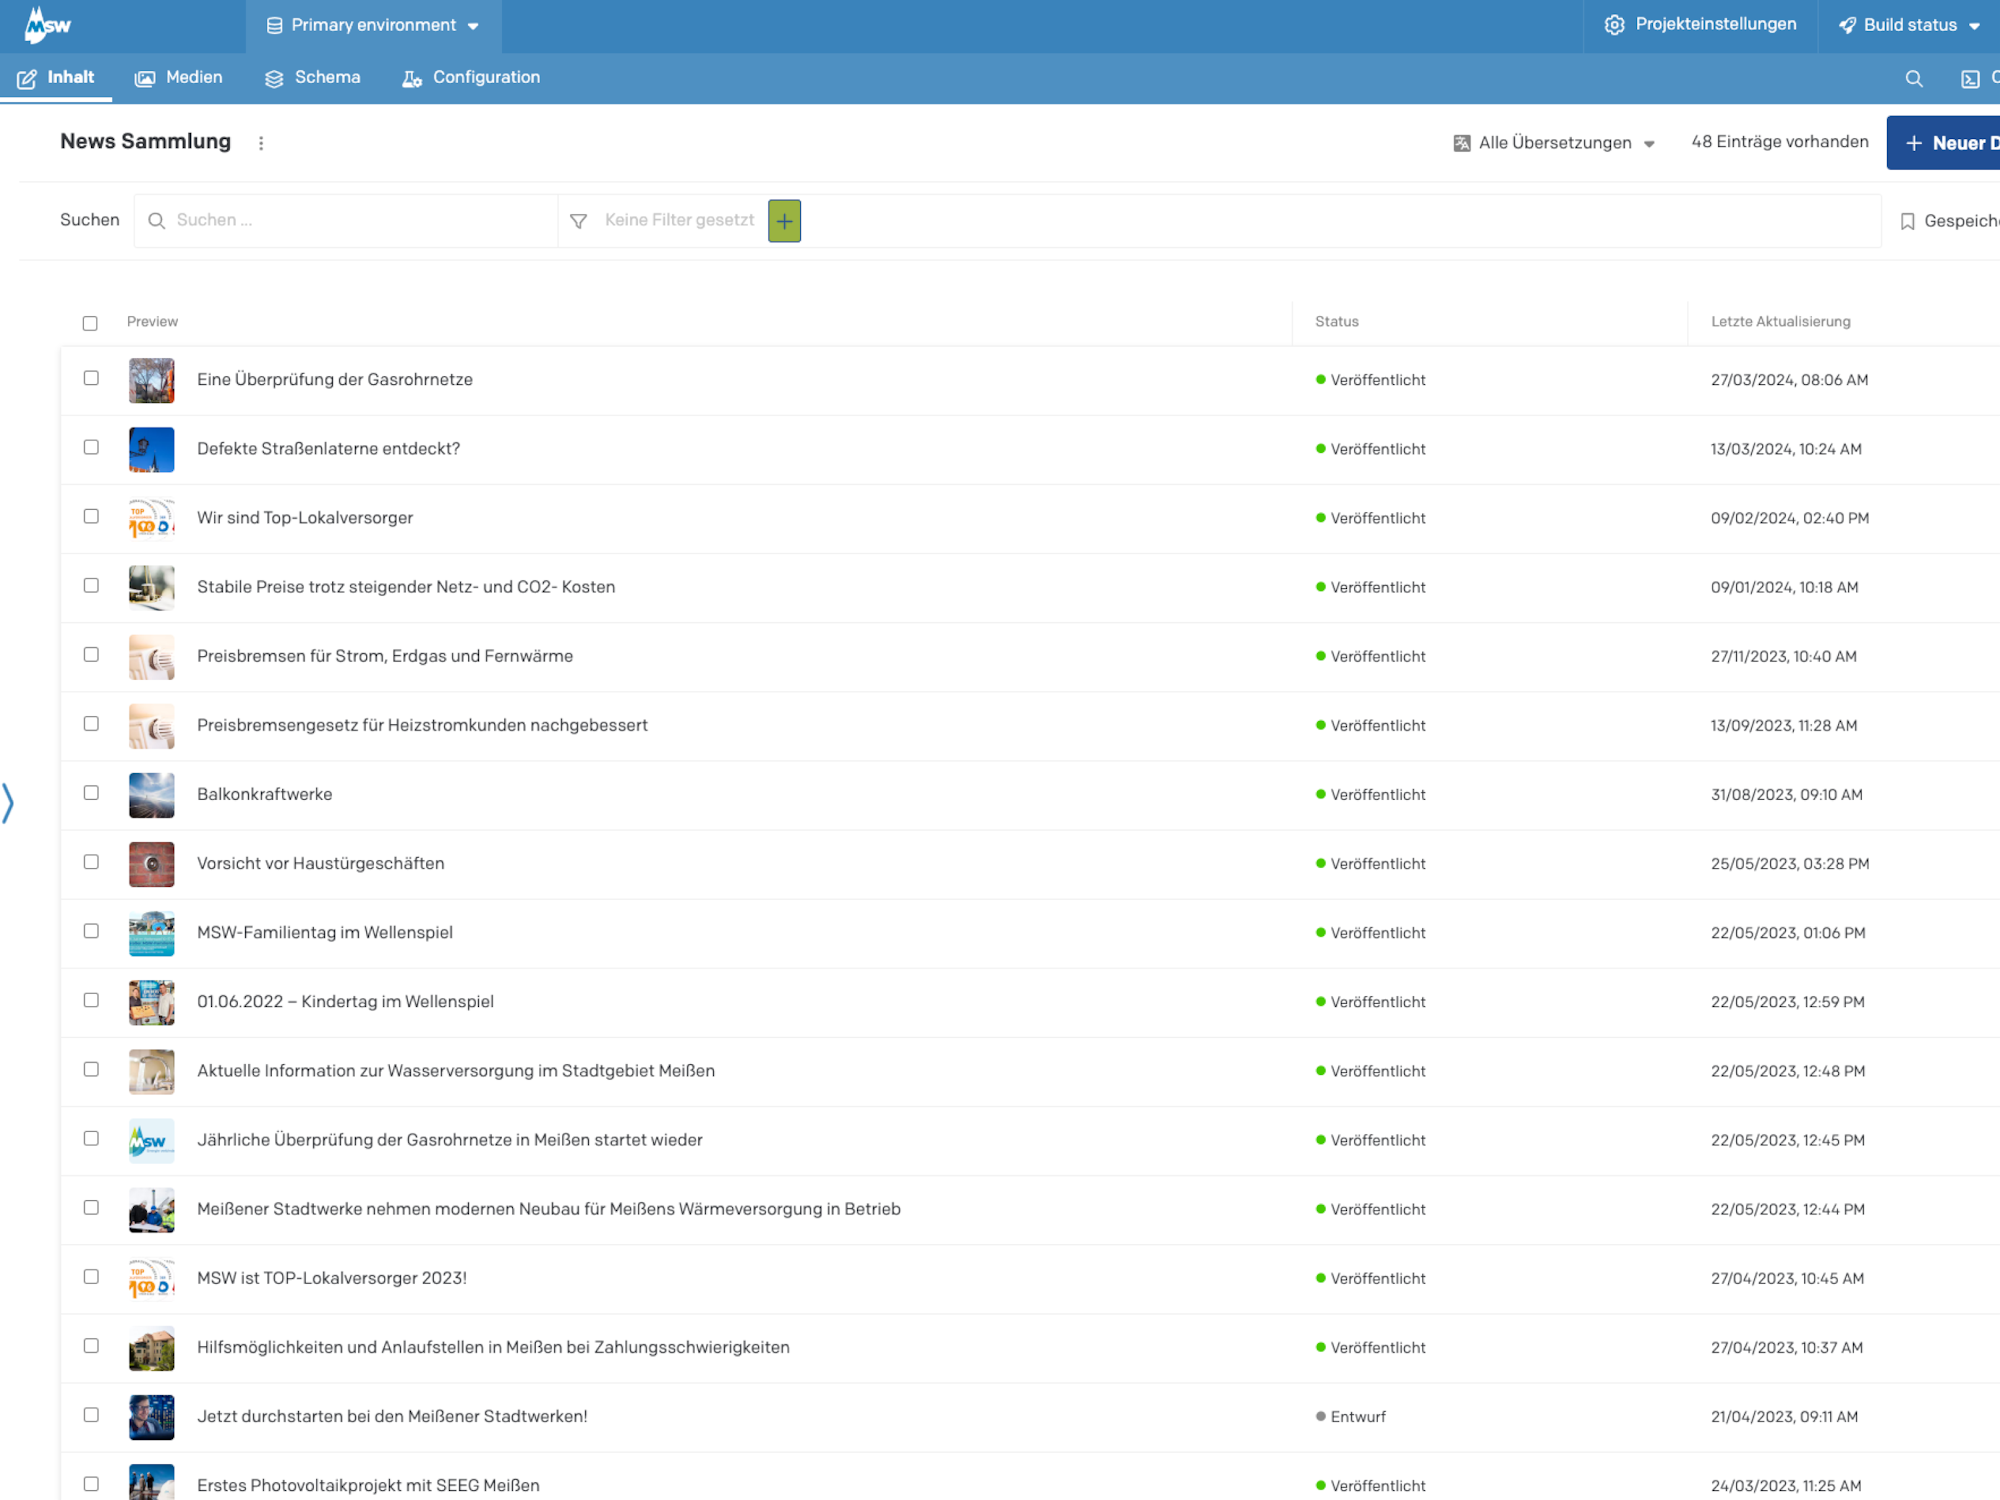Select checkbox for Defekte Straßenlaterne entdeckt?
This screenshot has height=1500, width=2000.
click(91, 447)
